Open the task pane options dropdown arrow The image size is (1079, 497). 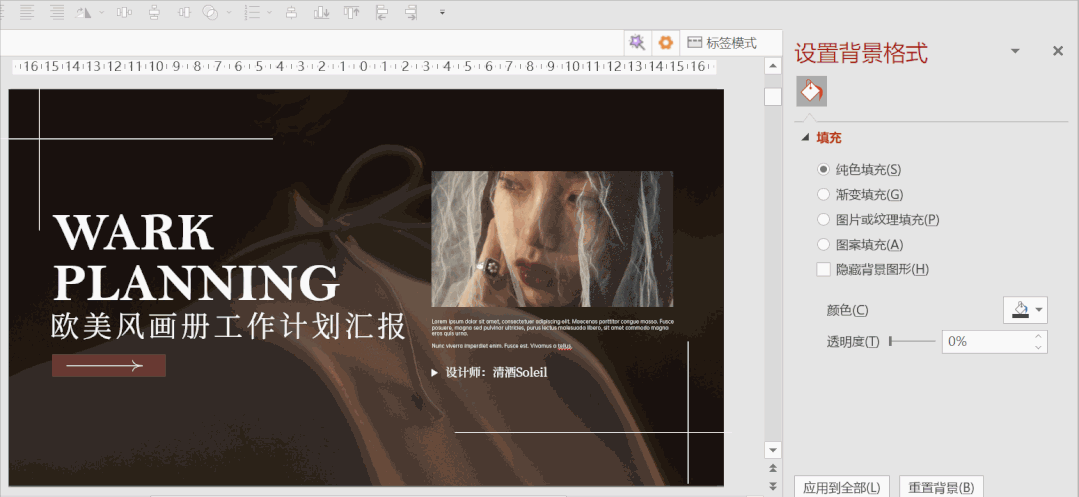(1015, 51)
